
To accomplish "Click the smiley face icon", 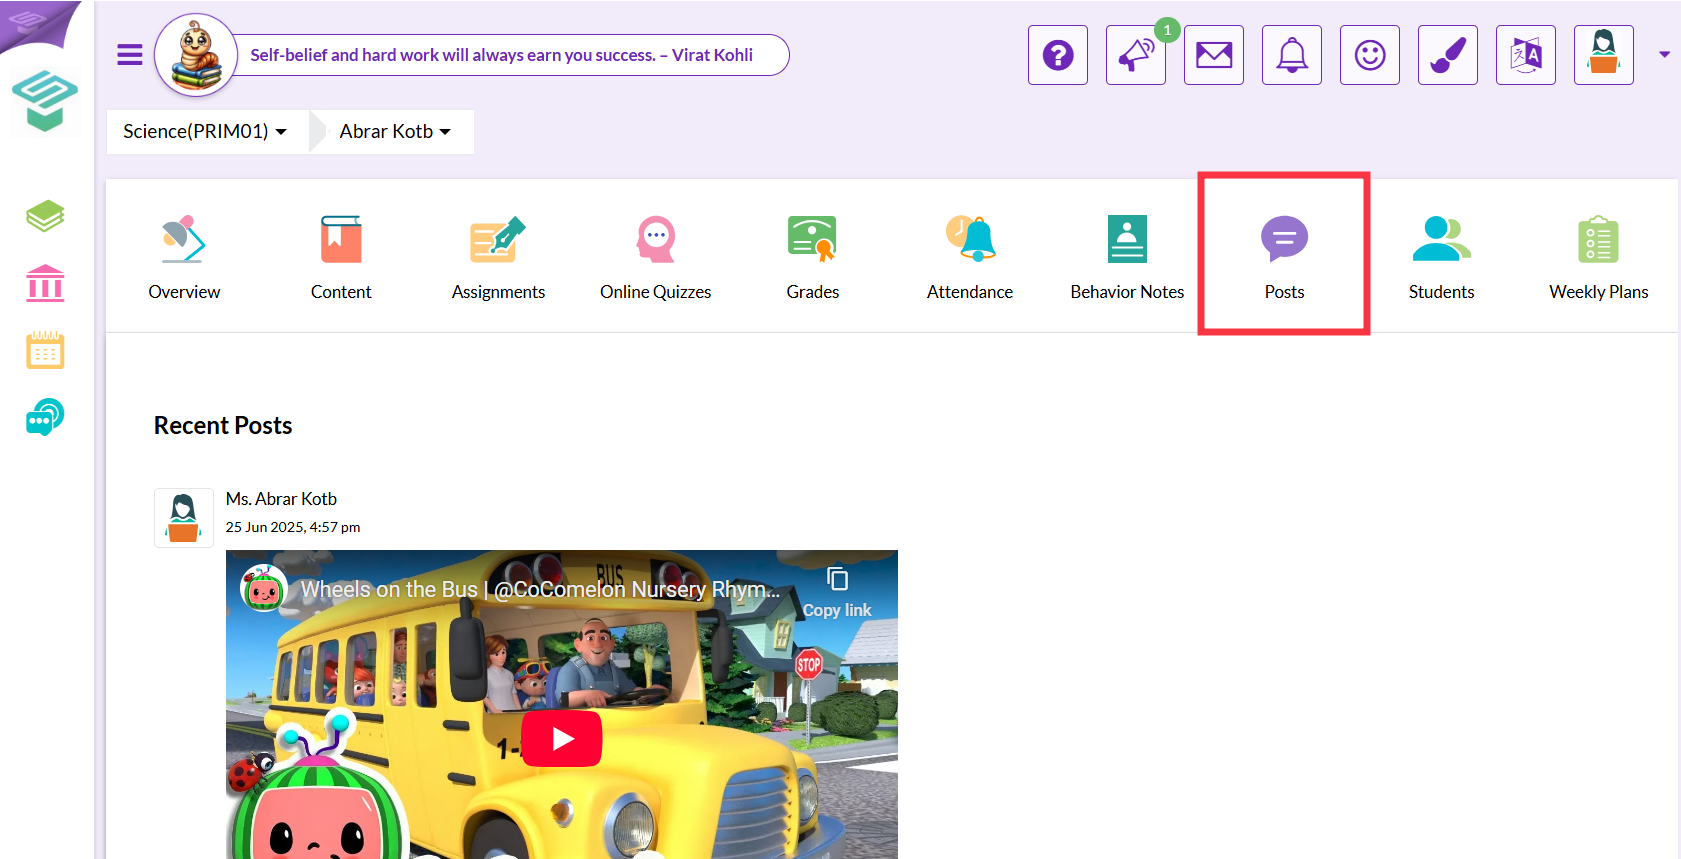I will pos(1370,55).
